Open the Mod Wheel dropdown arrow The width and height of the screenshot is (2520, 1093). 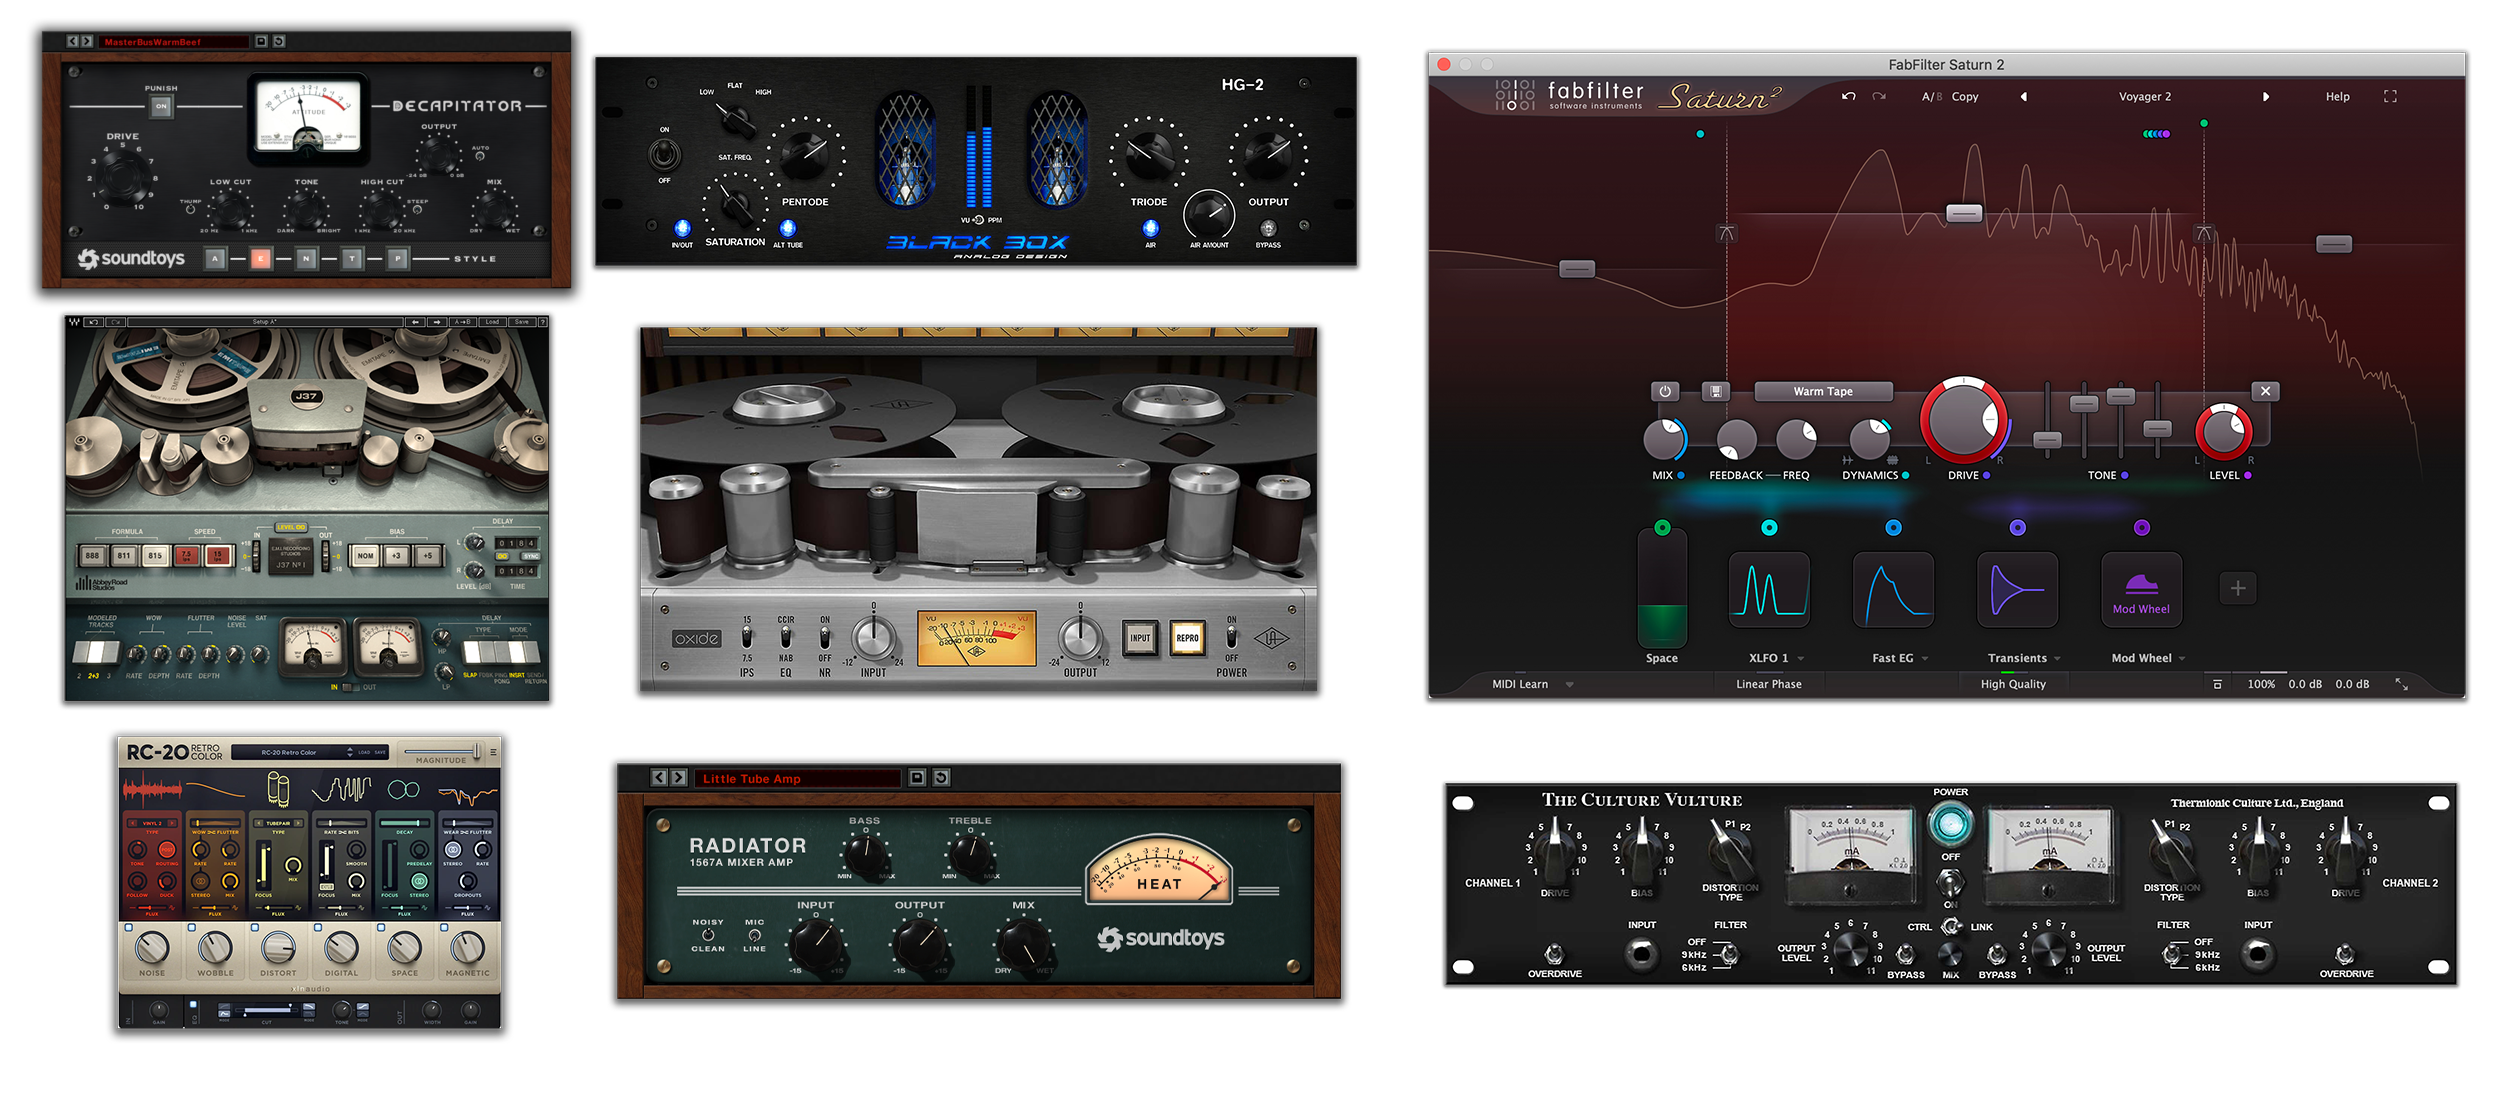coord(2182,658)
